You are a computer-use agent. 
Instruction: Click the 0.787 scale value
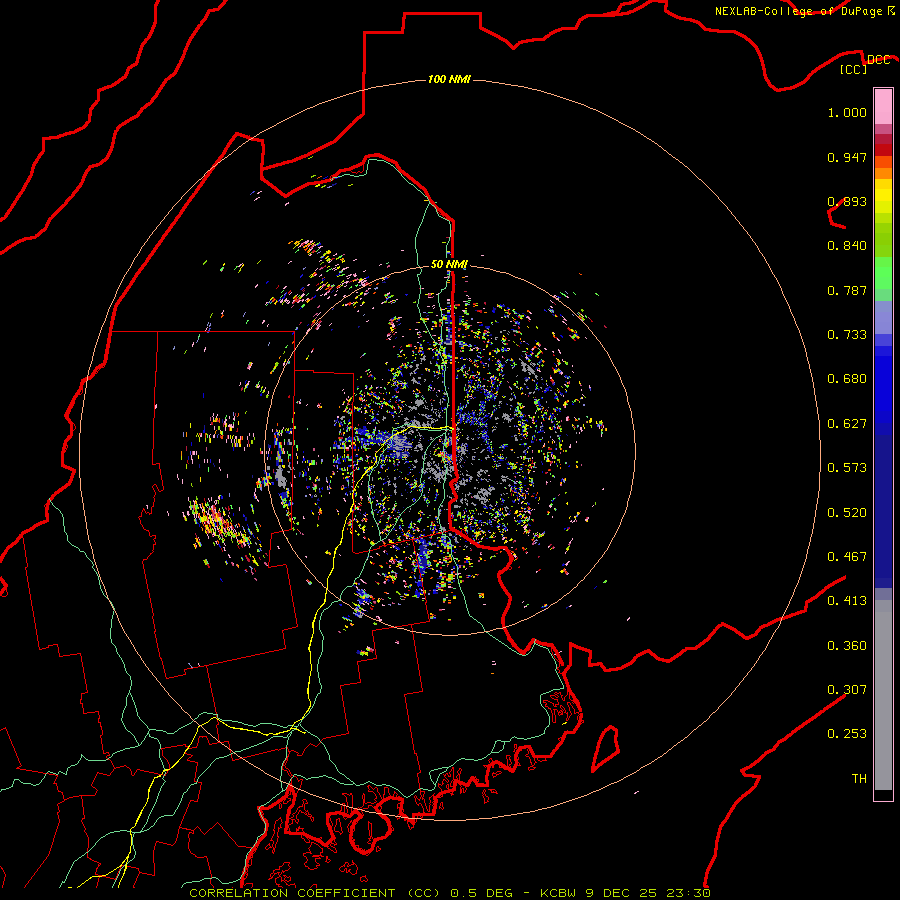(x=847, y=290)
